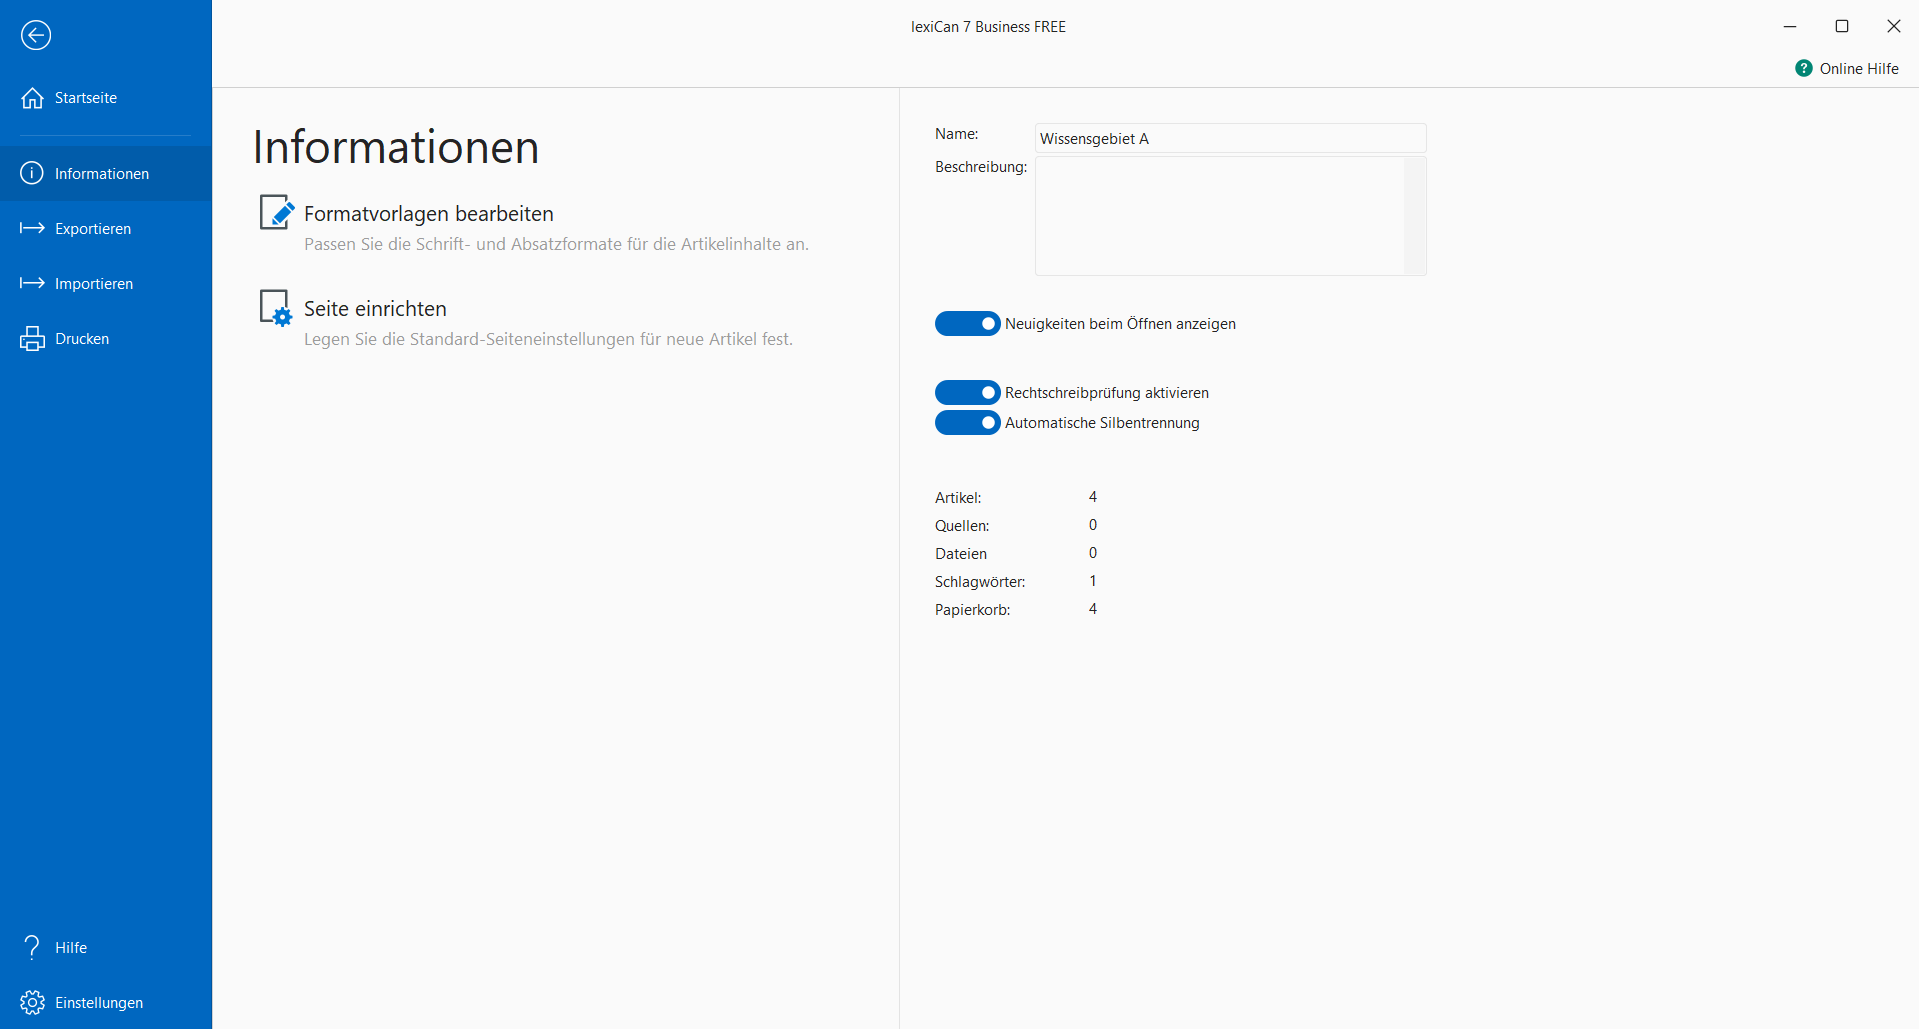Click the Startseite home icon
The height and width of the screenshot is (1029, 1919).
tap(32, 98)
